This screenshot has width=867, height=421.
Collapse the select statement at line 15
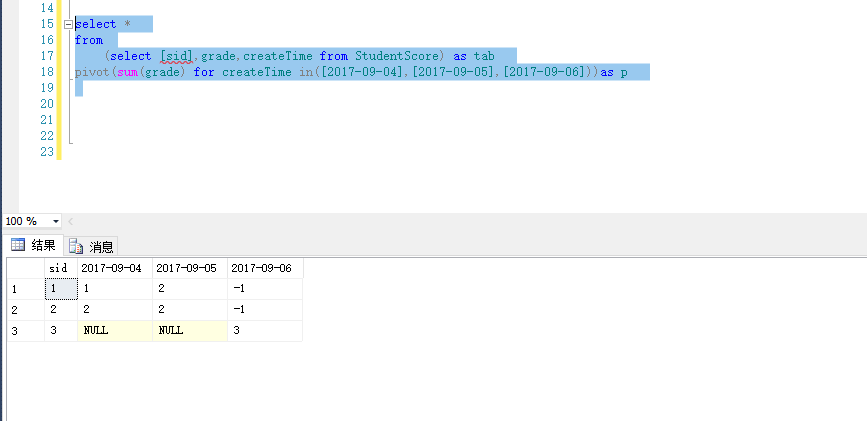coord(69,24)
